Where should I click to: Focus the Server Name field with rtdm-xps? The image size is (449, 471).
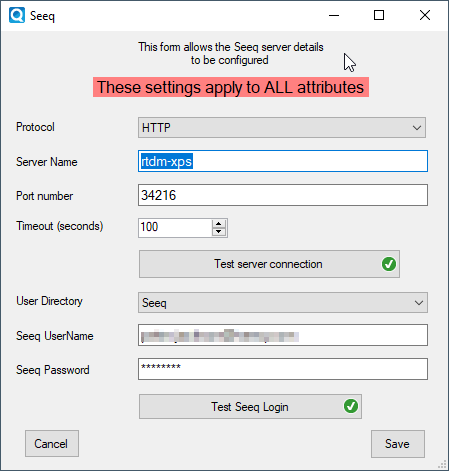point(283,161)
